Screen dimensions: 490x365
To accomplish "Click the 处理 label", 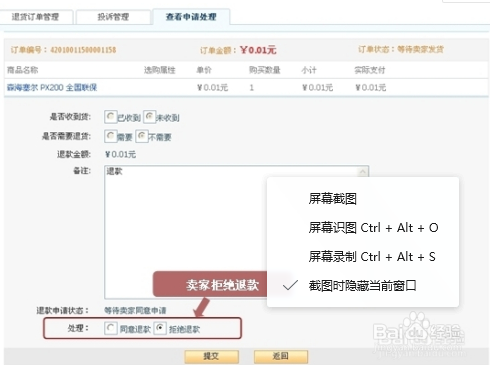I will pos(78,328).
